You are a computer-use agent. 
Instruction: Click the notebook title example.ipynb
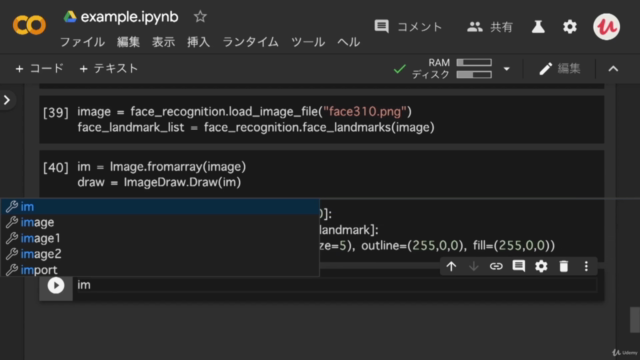pyautogui.click(x=129, y=17)
